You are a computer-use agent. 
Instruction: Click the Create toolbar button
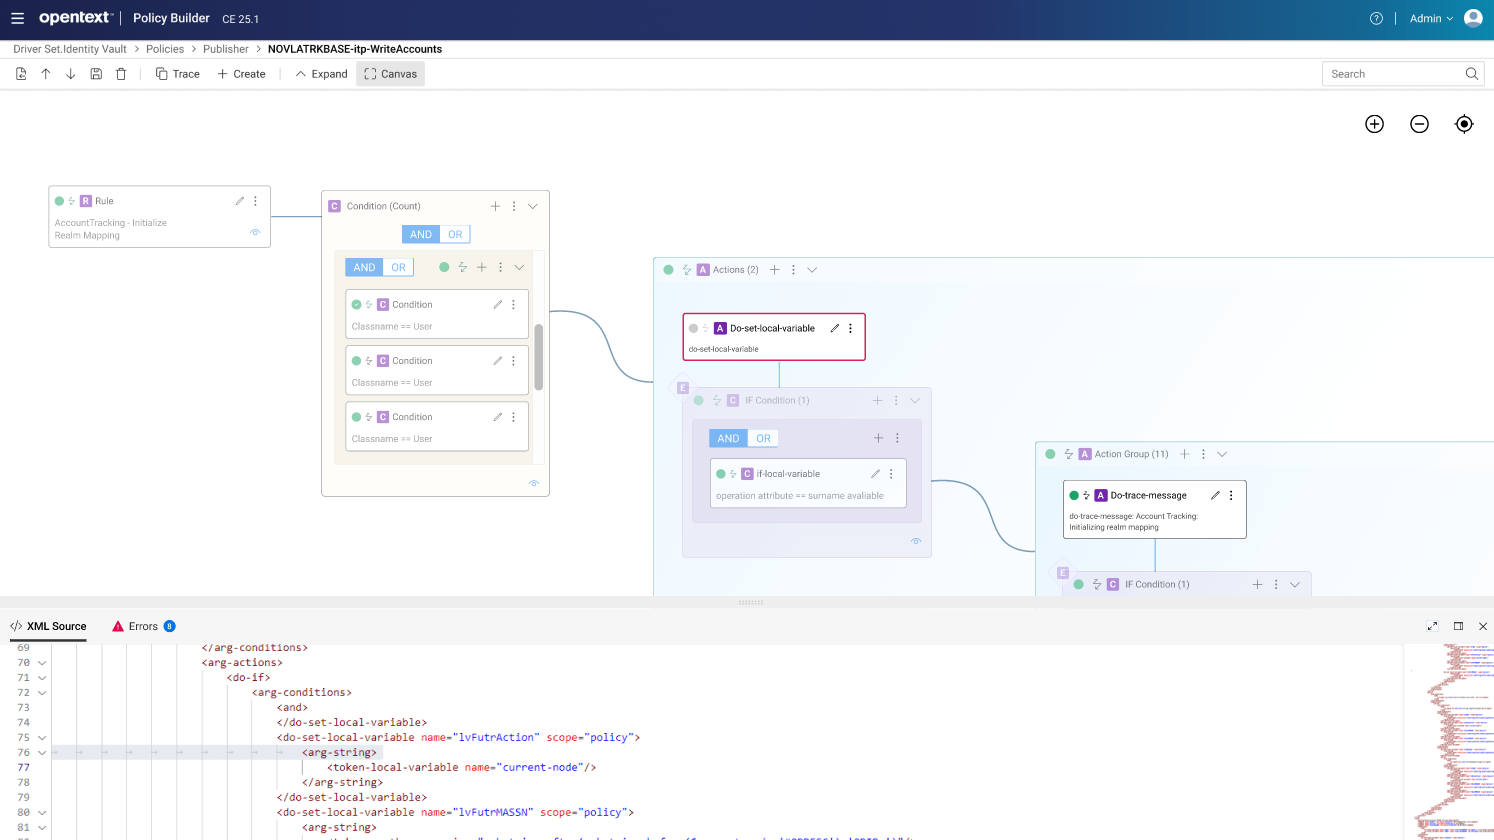(241, 74)
